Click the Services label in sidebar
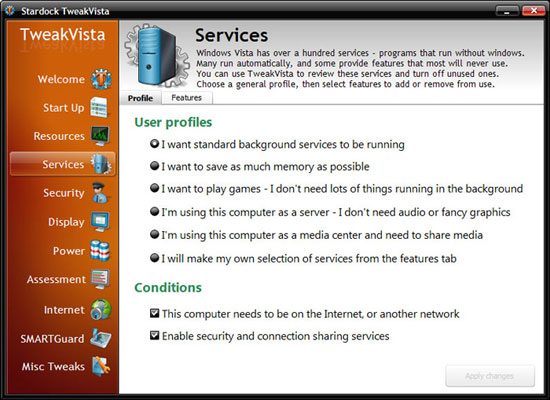 coord(63,165)
